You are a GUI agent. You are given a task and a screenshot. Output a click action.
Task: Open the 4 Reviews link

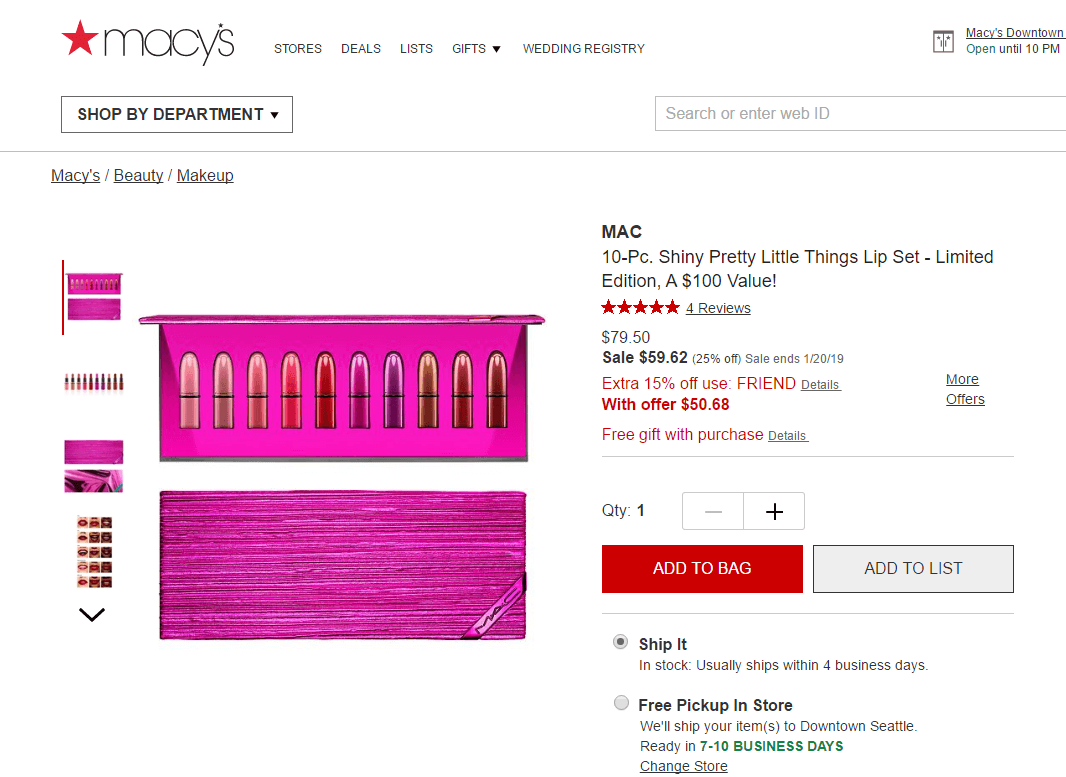click(x=718, y=308)
